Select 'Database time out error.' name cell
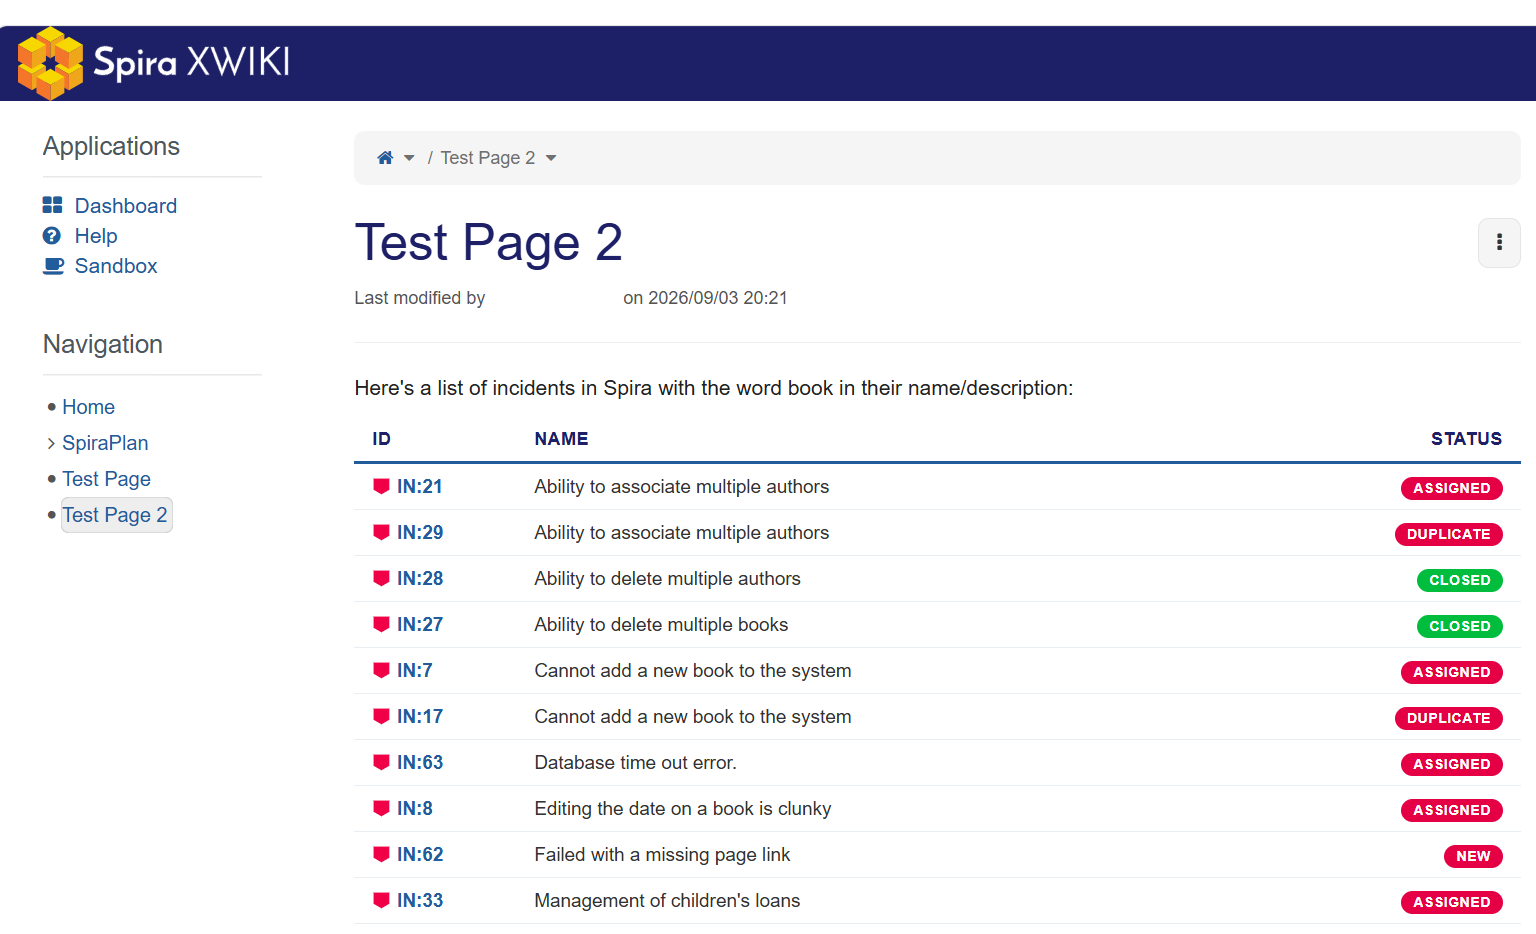The height and width of the screenshot is (934, 1536). [x=635, y=763]
